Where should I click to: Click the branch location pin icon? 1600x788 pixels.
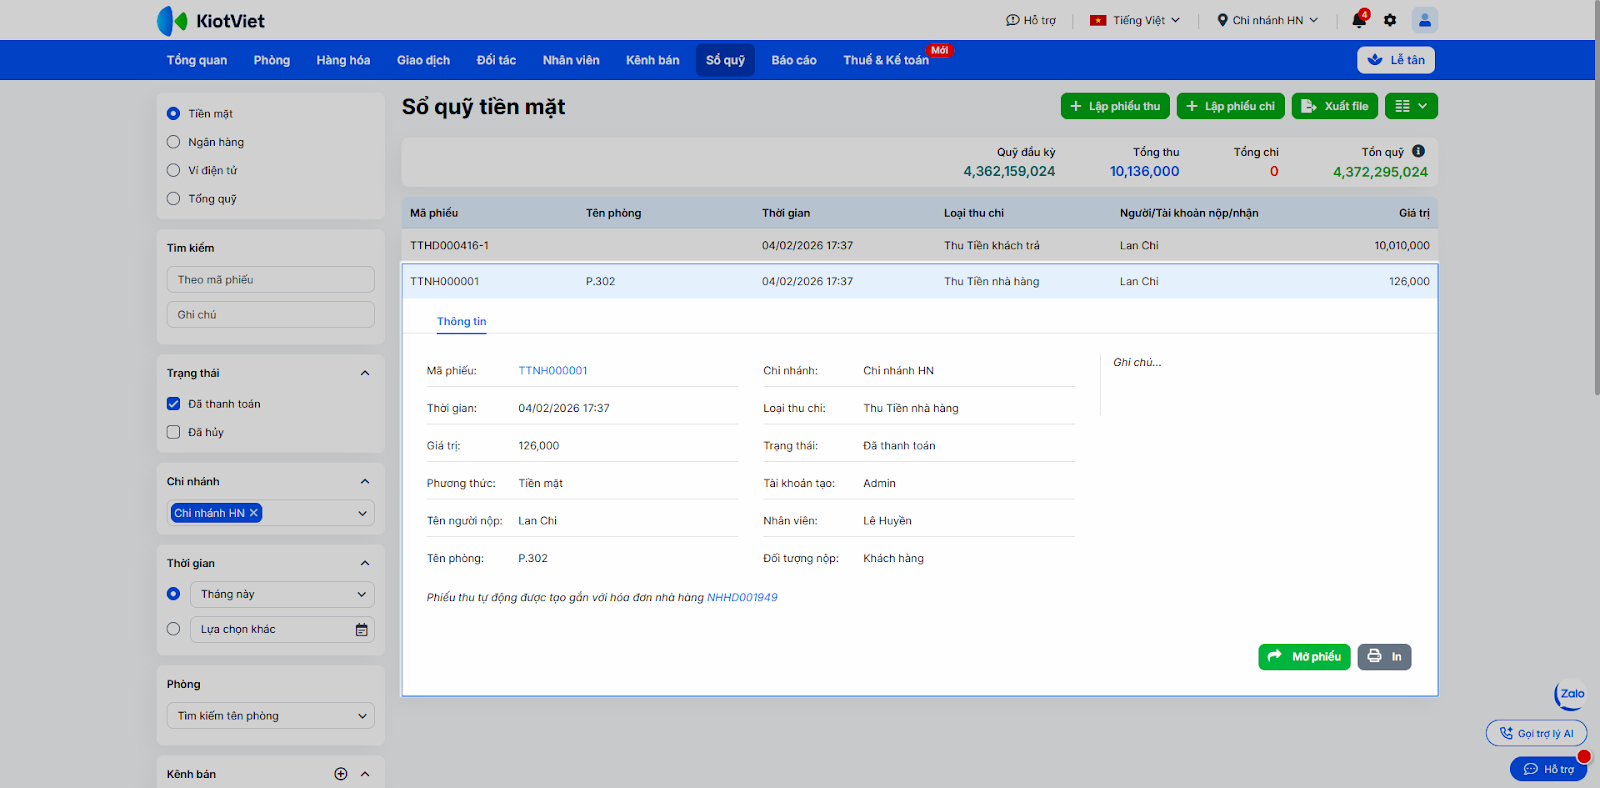tap(1222, 20)
